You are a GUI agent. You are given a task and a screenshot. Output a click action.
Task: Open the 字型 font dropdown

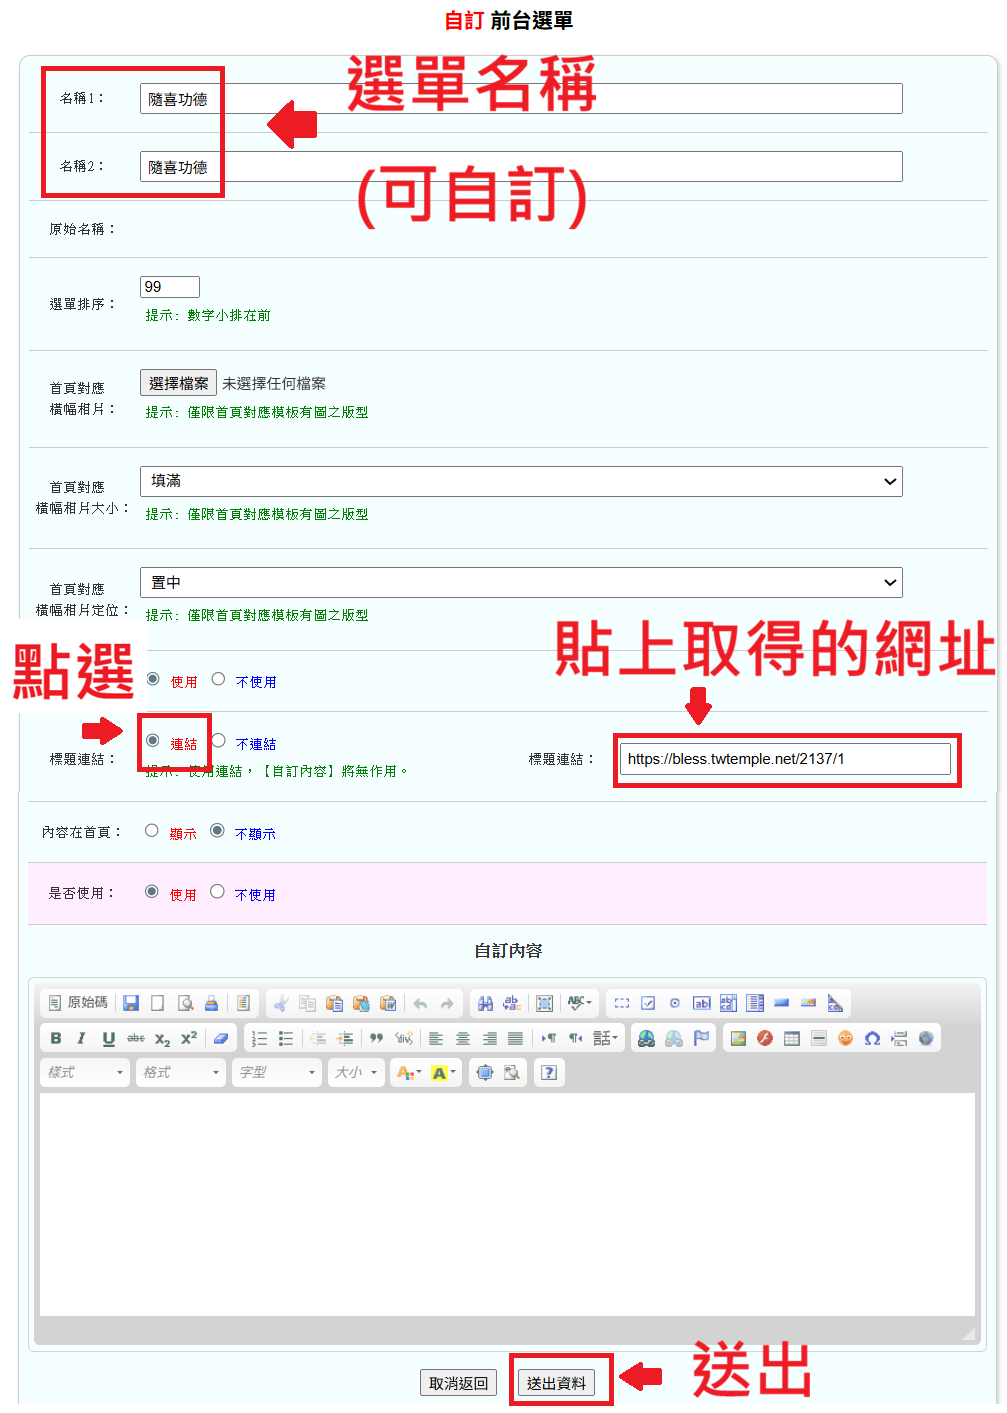tap(278, 1073)
